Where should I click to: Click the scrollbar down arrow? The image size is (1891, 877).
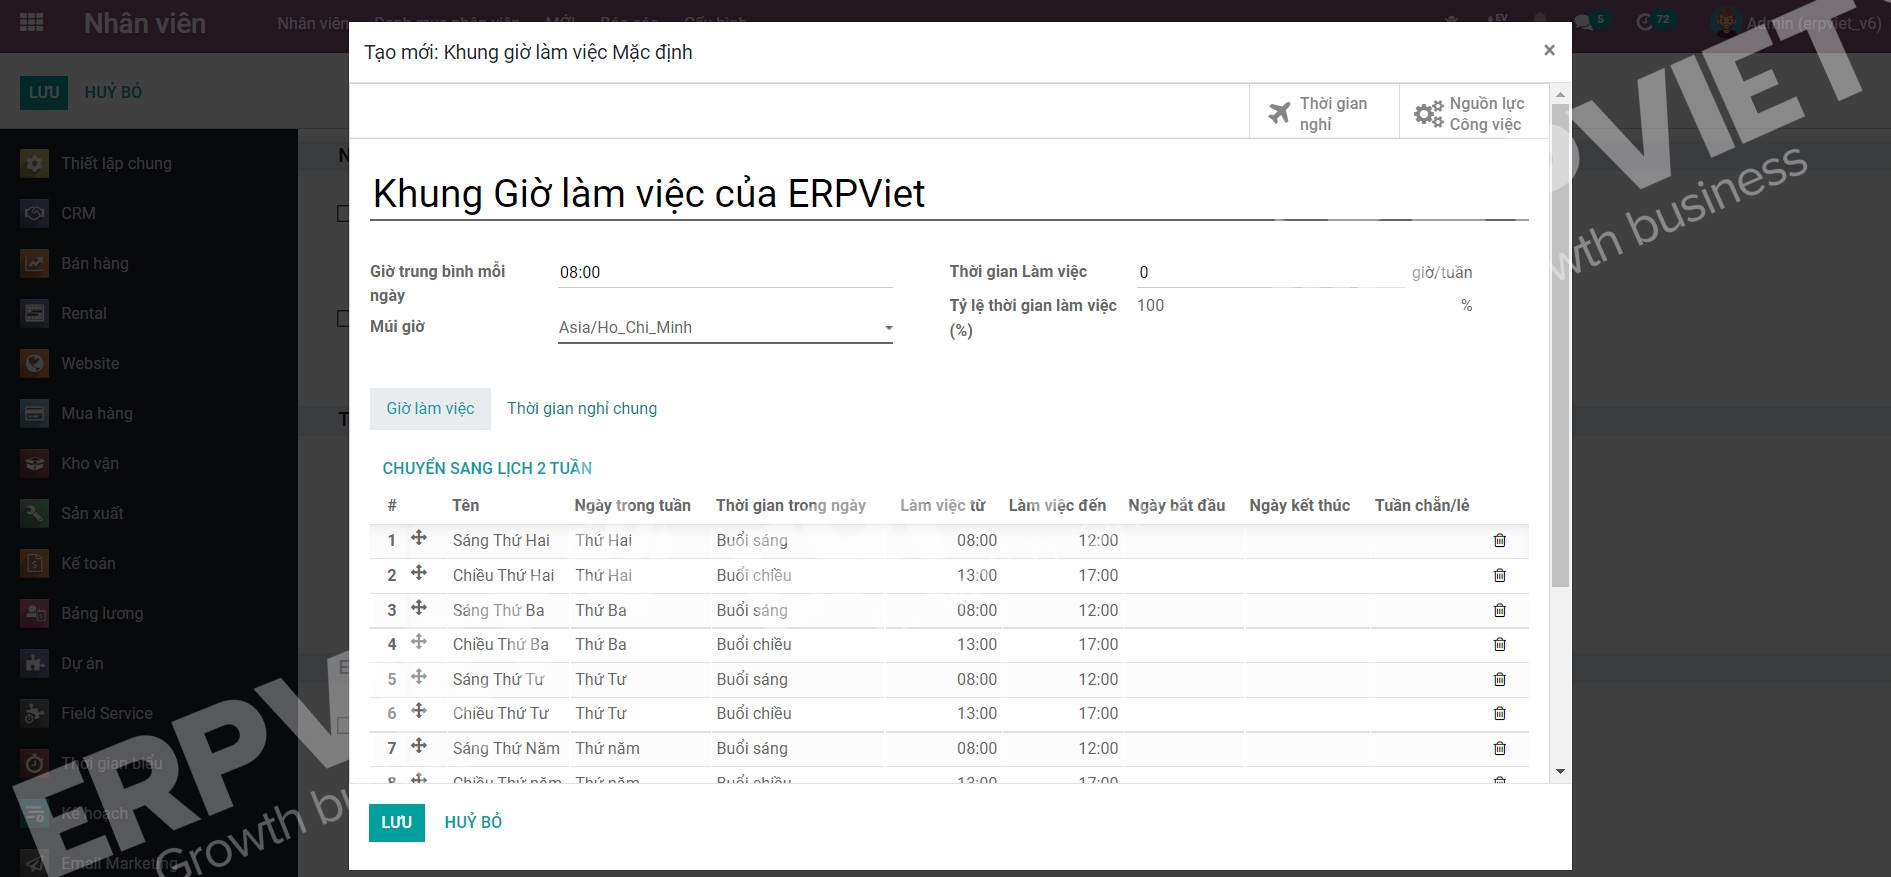[1560, 772]
